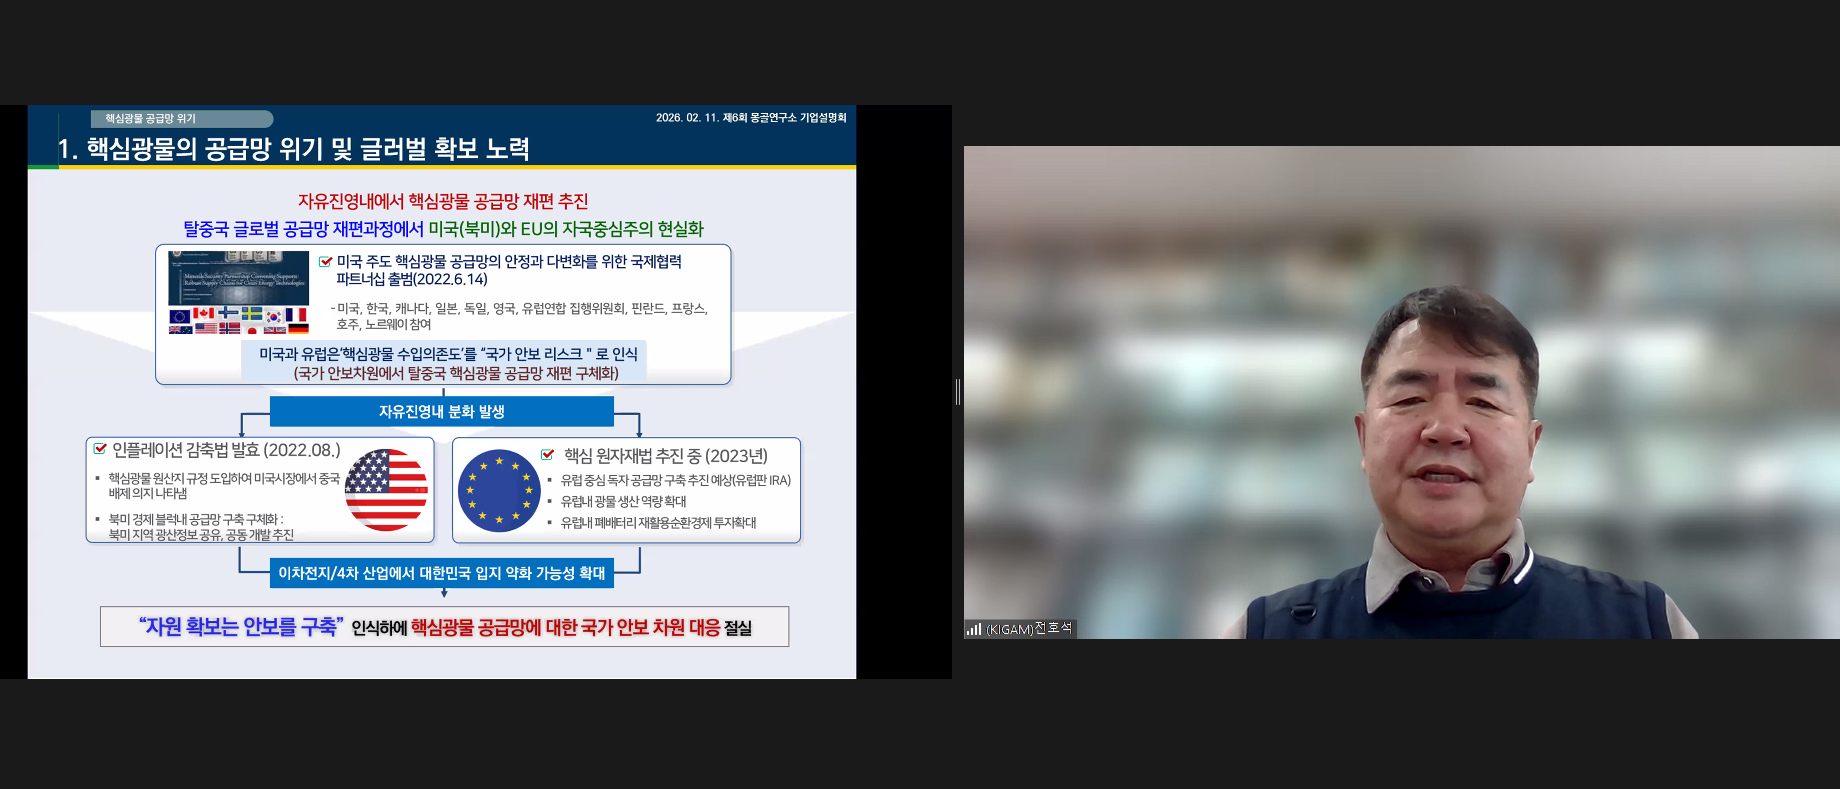Click the South Korean flag in flag grid
This screenshot has width=1840, height=789.
tap(274, 316)
